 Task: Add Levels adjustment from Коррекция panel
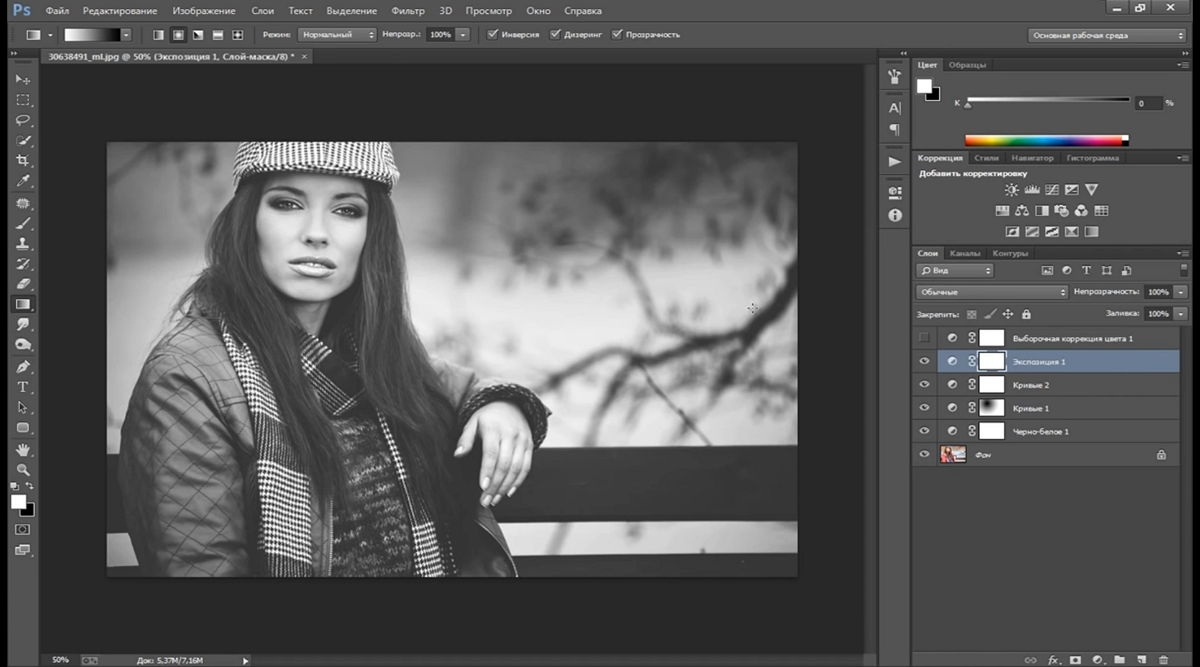1032,190
